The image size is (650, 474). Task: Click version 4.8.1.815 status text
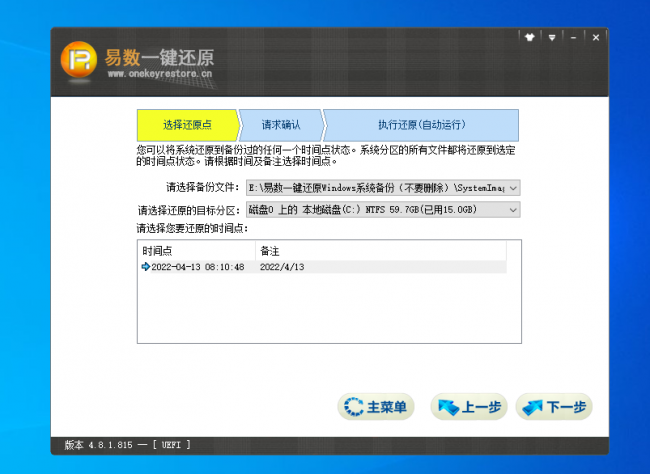pos(99,445)
